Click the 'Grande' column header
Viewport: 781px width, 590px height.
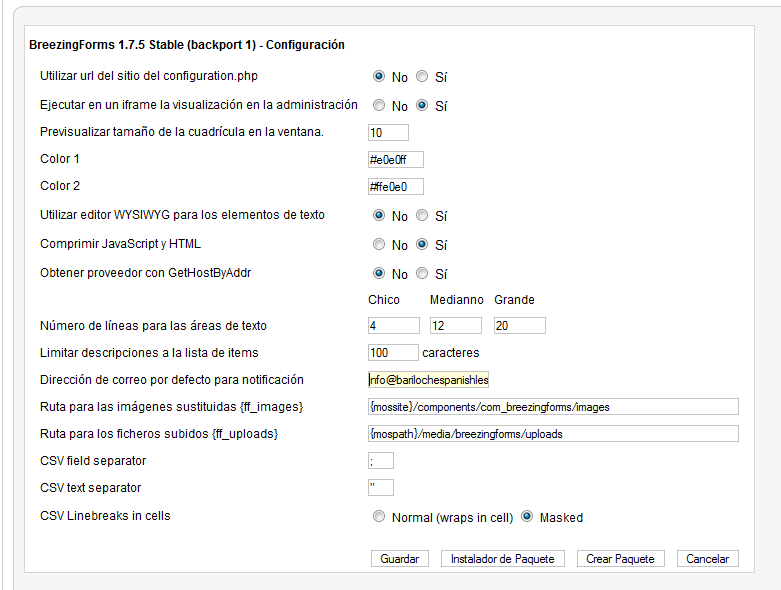[515, 300]
